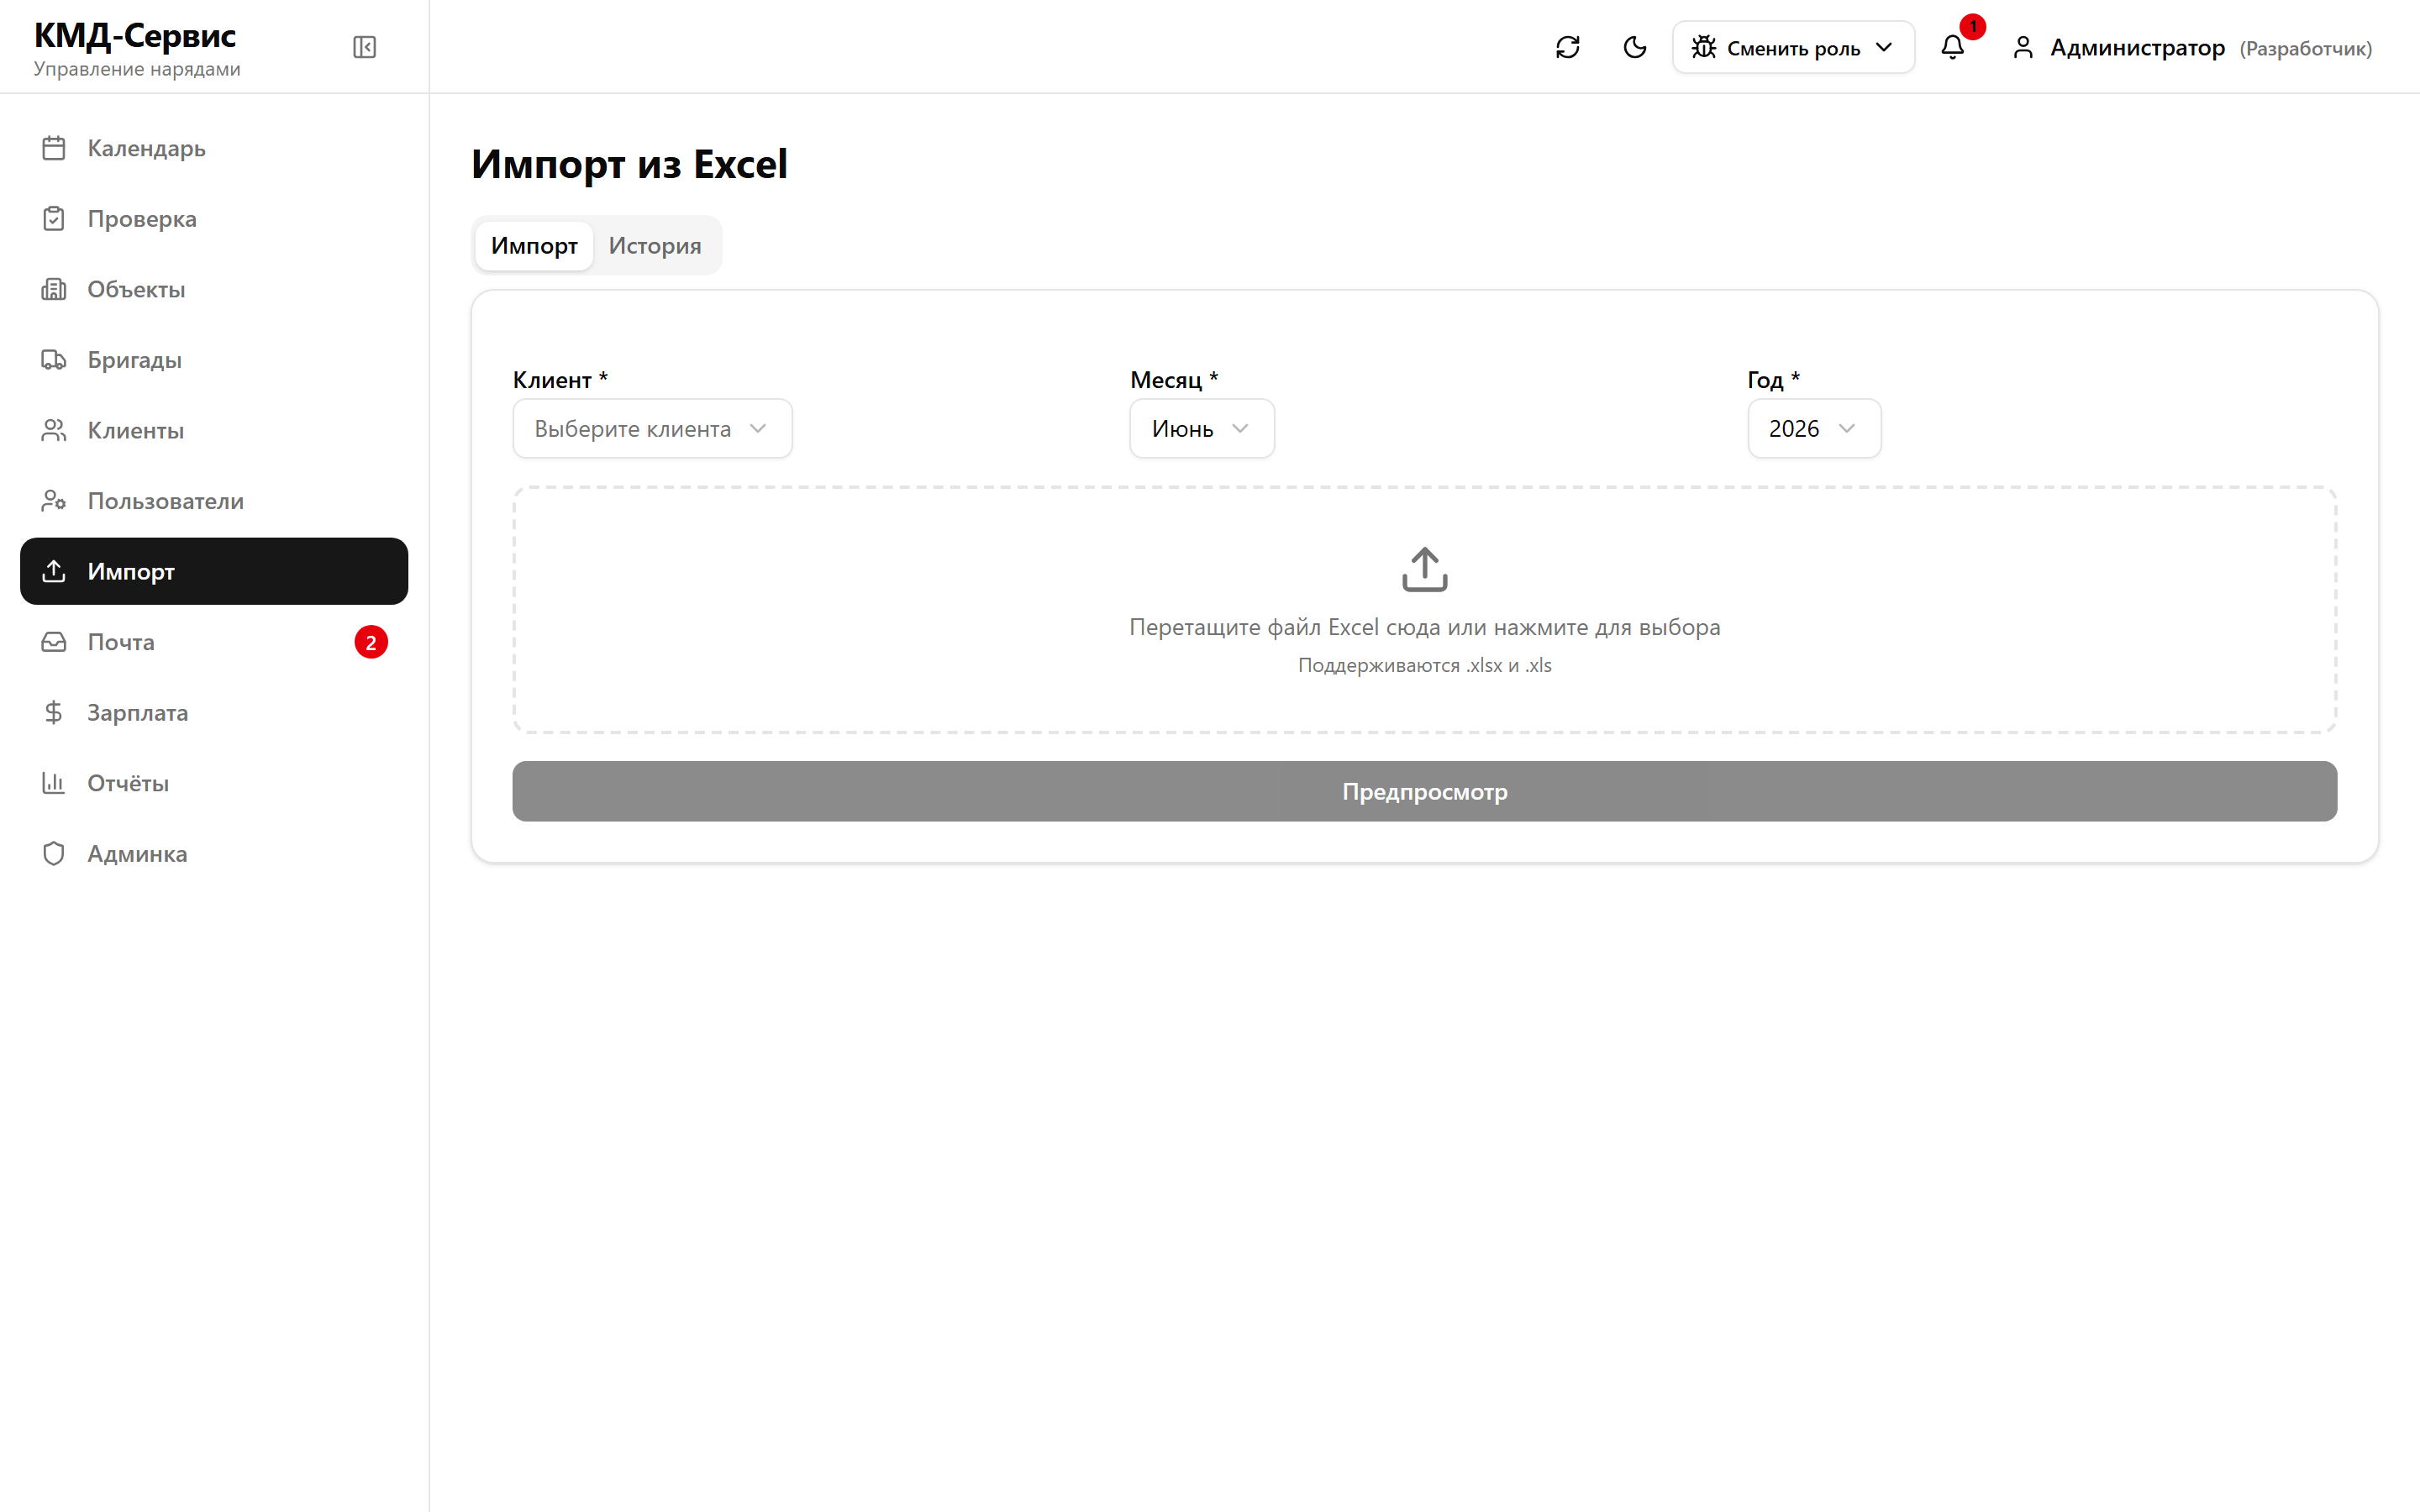Screen dimensions: 2420x1512
Task: Click the КМД-Сервис logo title
Action: click(135, 36)
